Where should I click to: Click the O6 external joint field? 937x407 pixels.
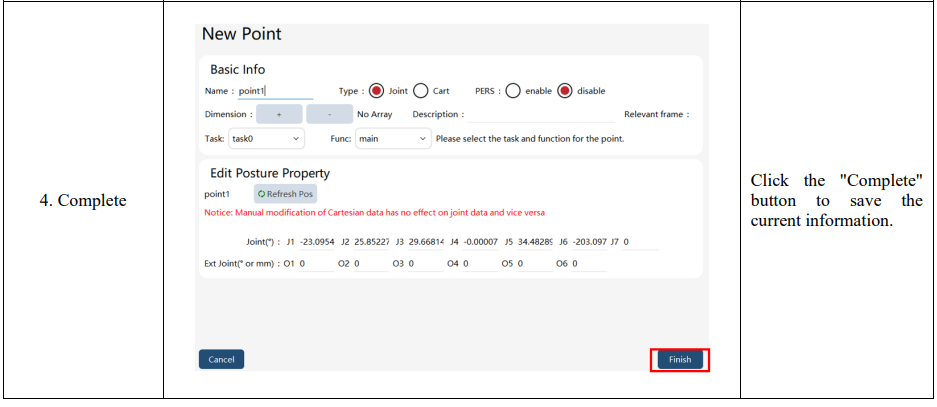coord(589,264)
